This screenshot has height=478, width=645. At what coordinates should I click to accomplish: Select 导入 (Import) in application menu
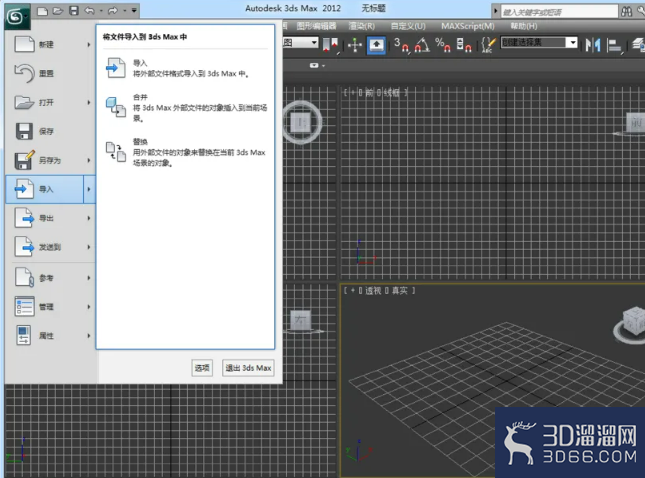pos(44,189)
